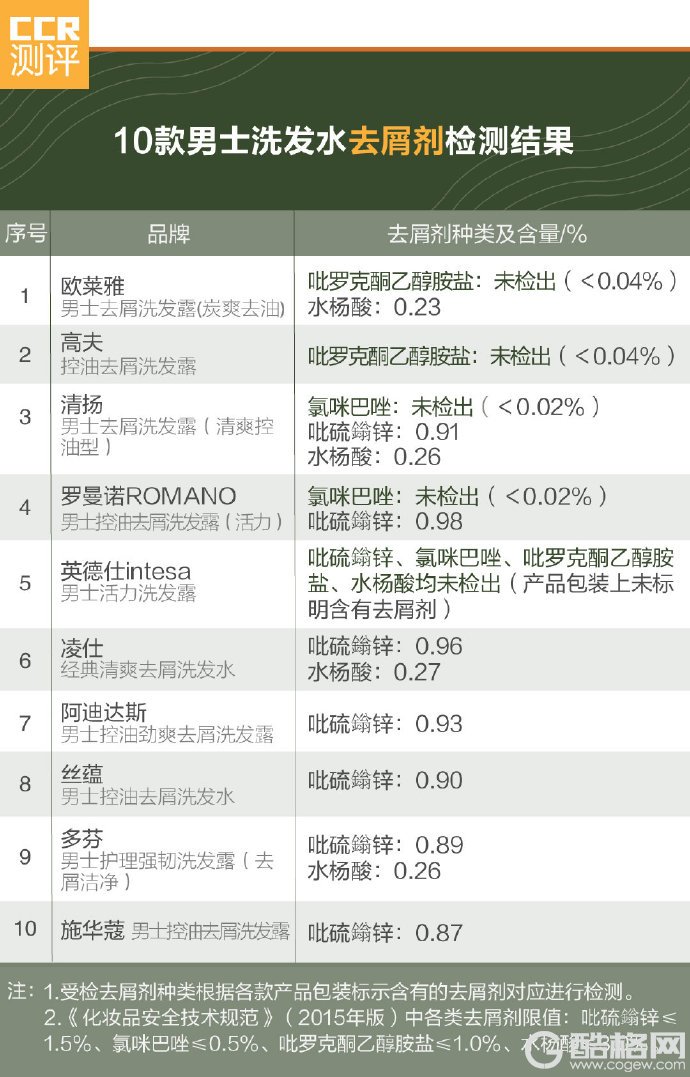Click '男士控油去屑洗发露' beside 施华蔻
The width and height of the screenshot is (690, 1077).
point(210,931)
